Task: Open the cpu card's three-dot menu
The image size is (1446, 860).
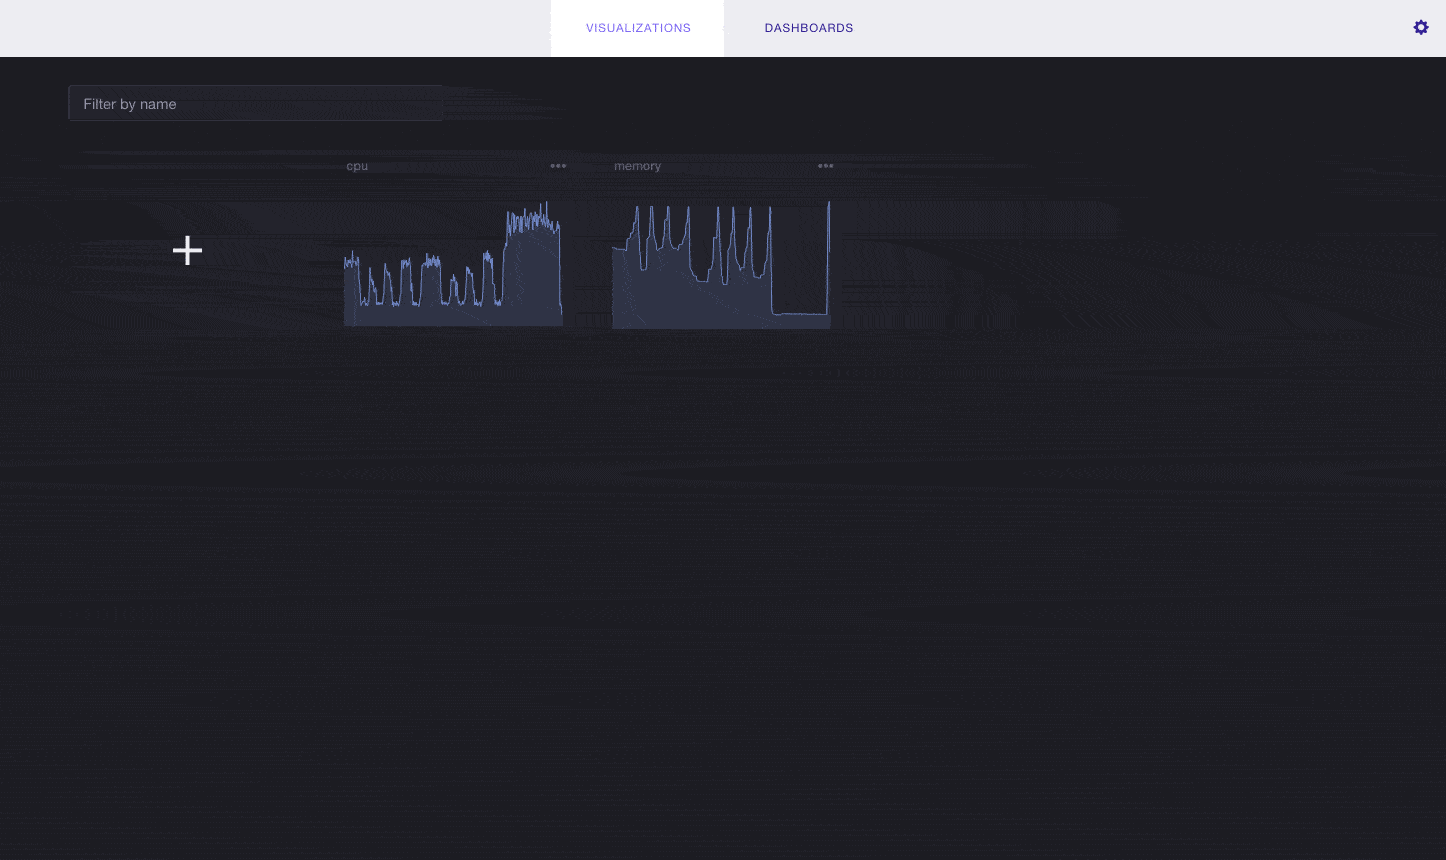Action: (558, 166)
